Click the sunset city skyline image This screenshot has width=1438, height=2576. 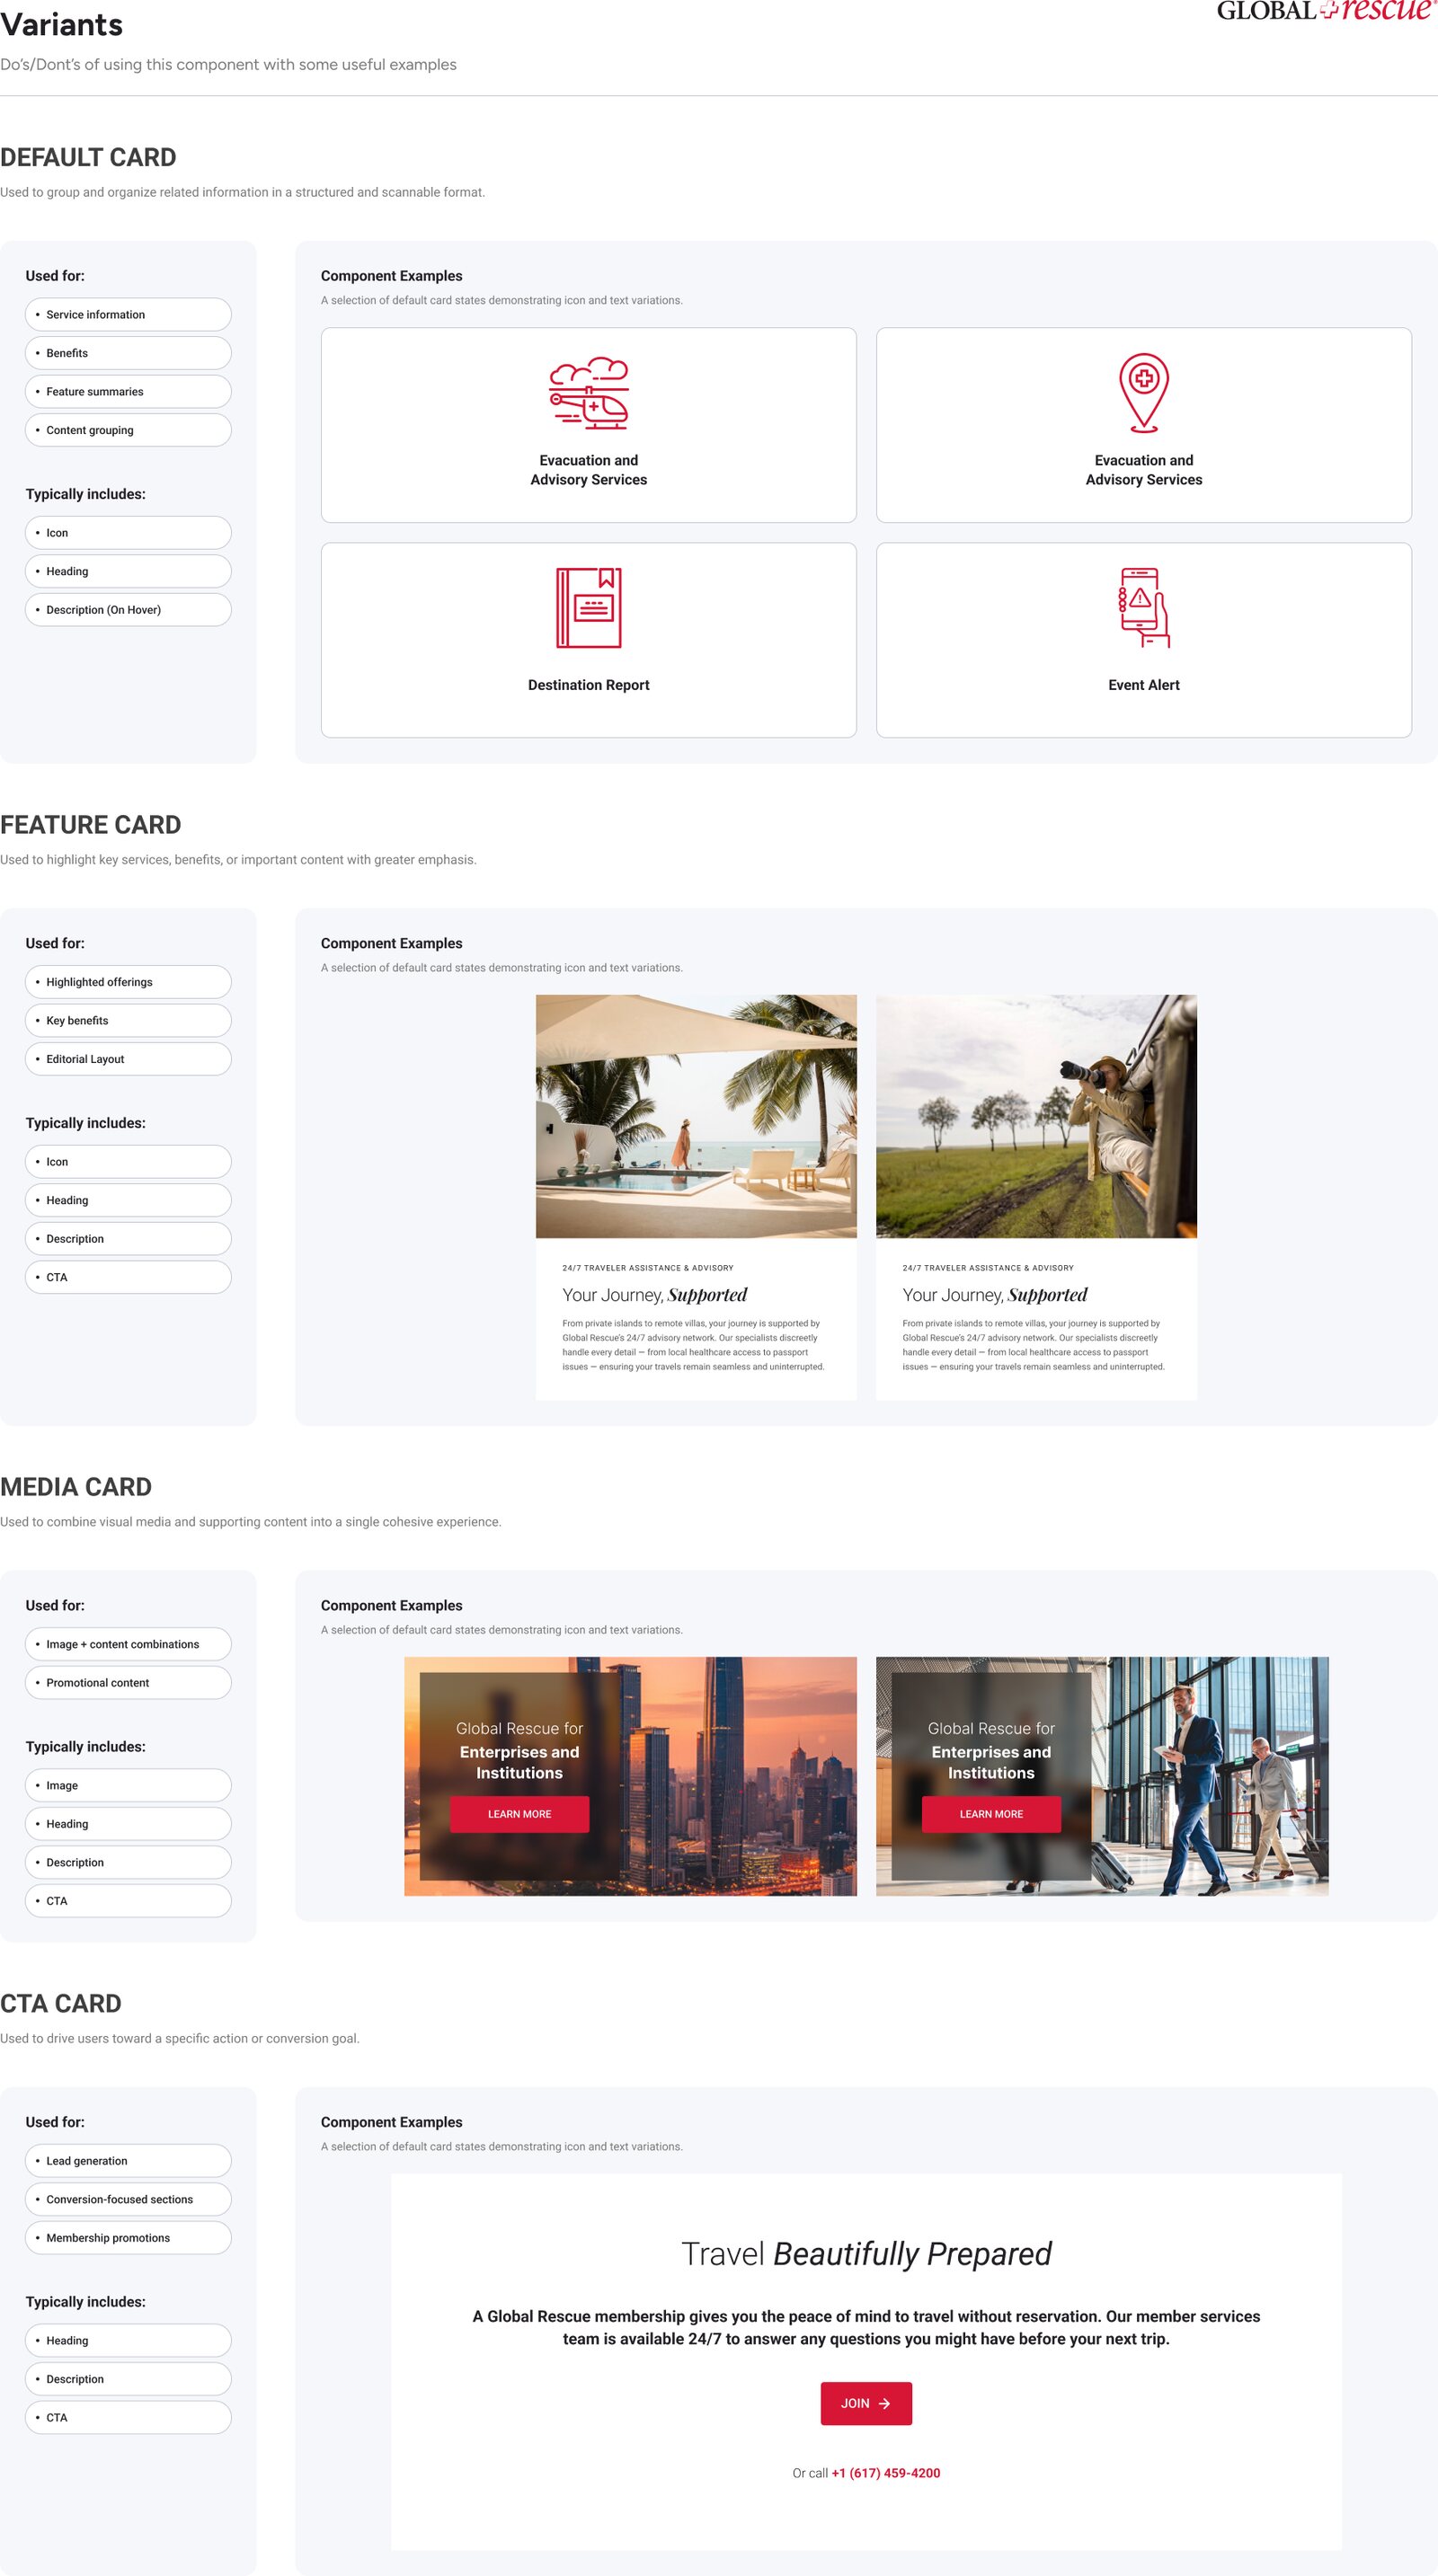[630, 1776]
